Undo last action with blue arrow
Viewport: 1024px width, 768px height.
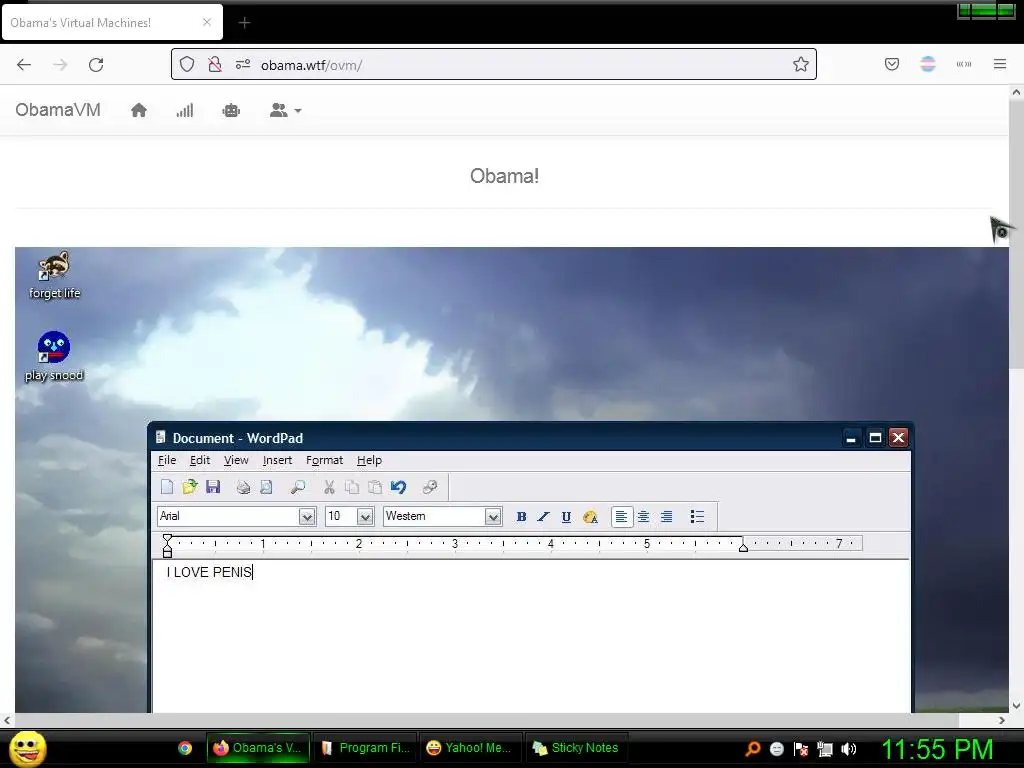pos(398,487)
